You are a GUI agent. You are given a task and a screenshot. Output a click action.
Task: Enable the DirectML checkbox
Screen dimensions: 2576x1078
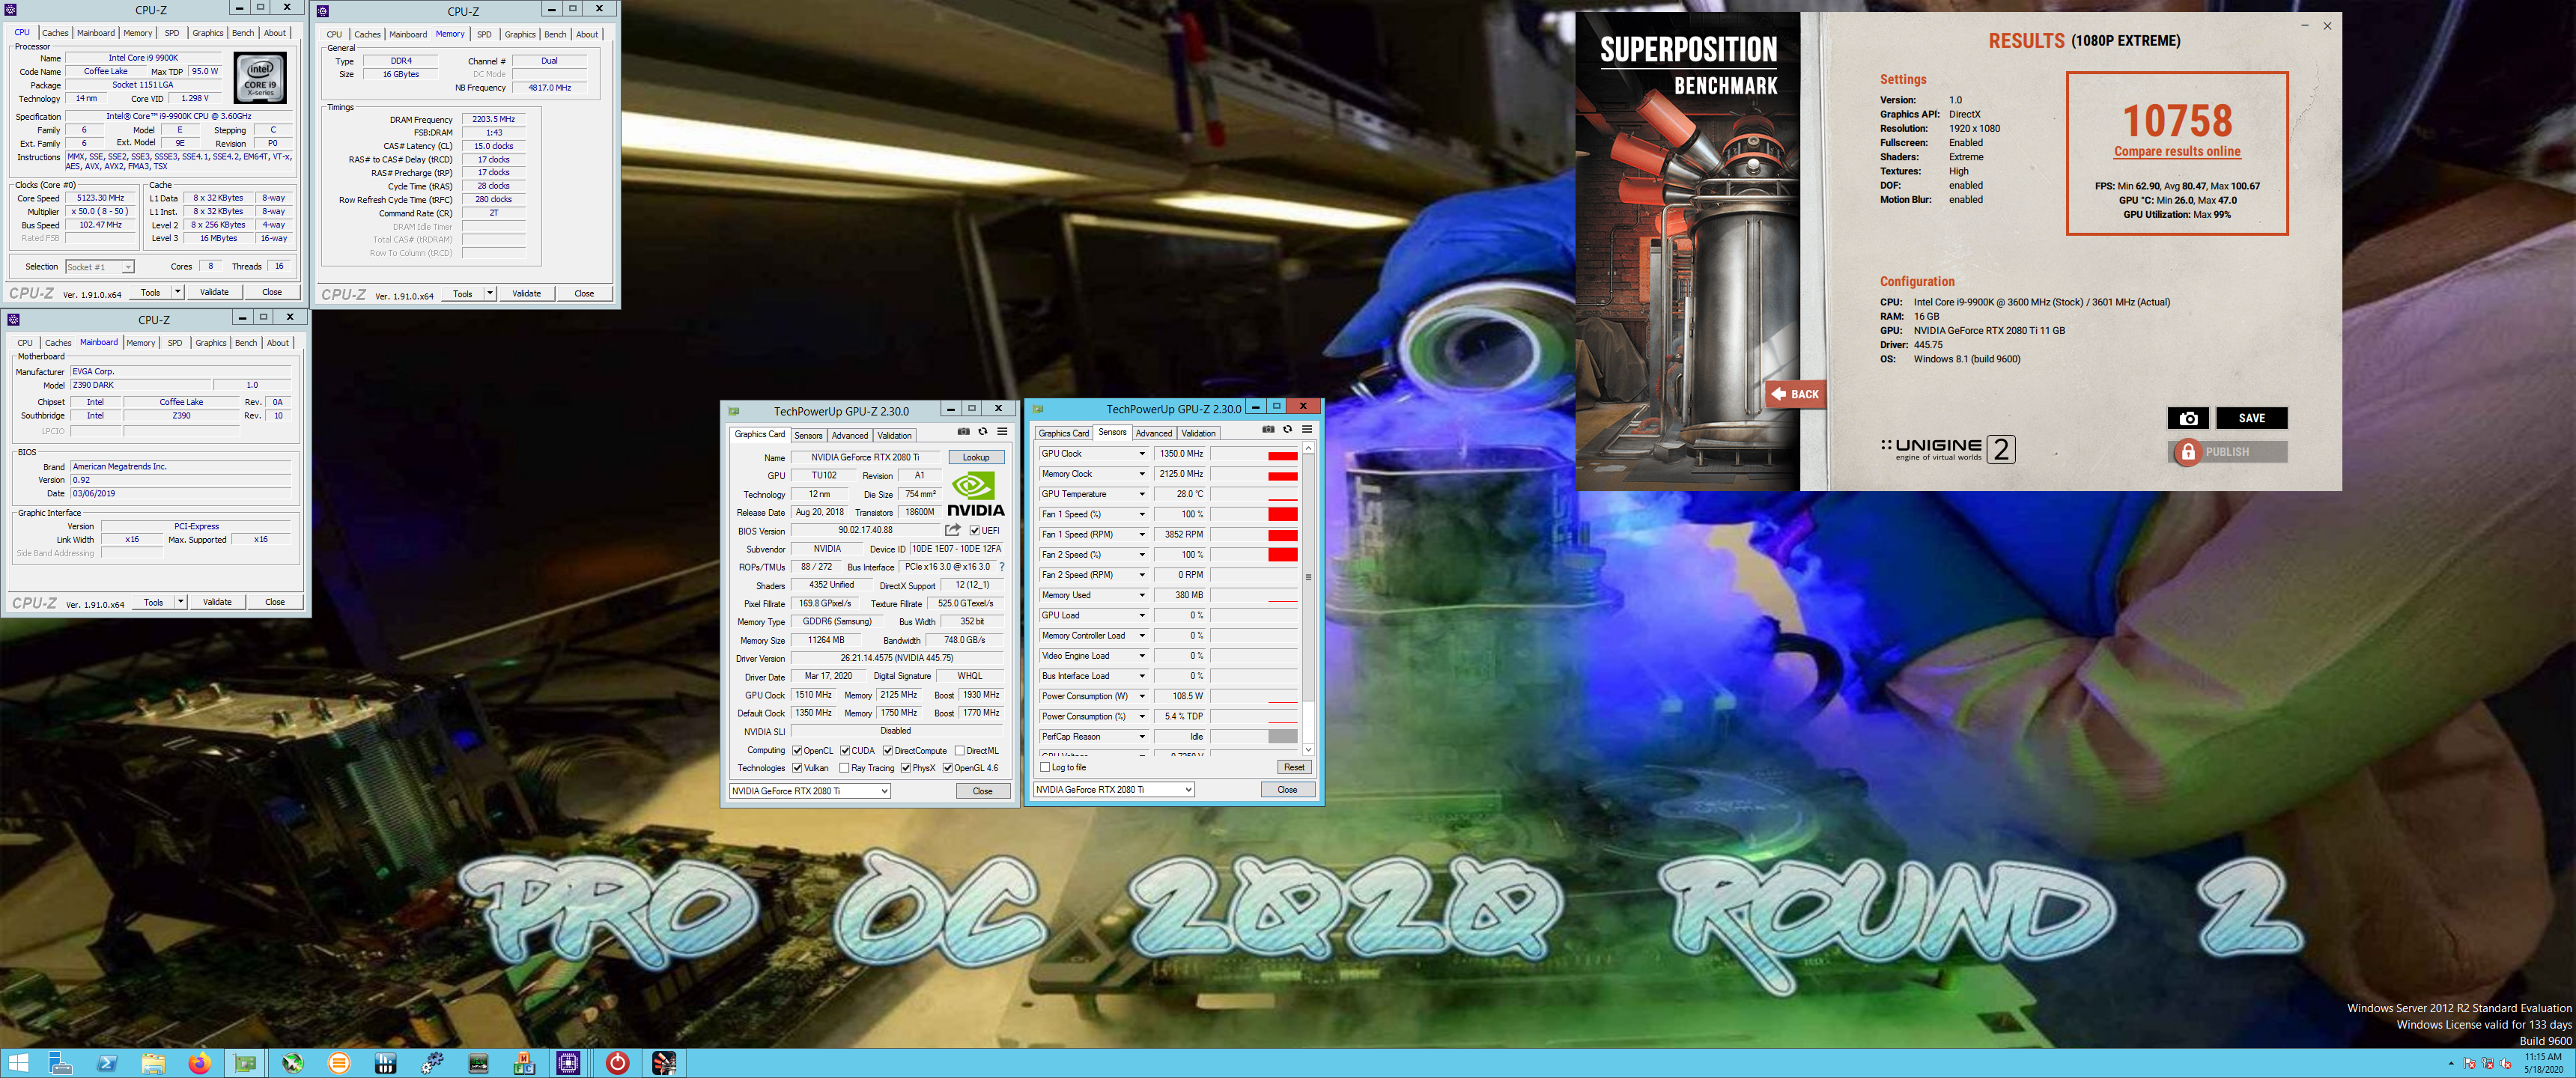(x=960, y=751)
